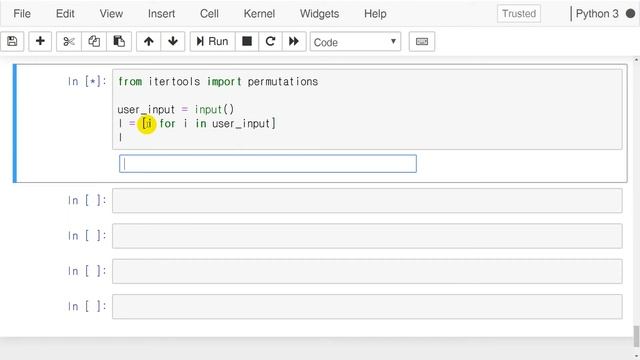The image size is (640, 360).
Task: Click the kernel busy indicator circle
Action: 630,13
